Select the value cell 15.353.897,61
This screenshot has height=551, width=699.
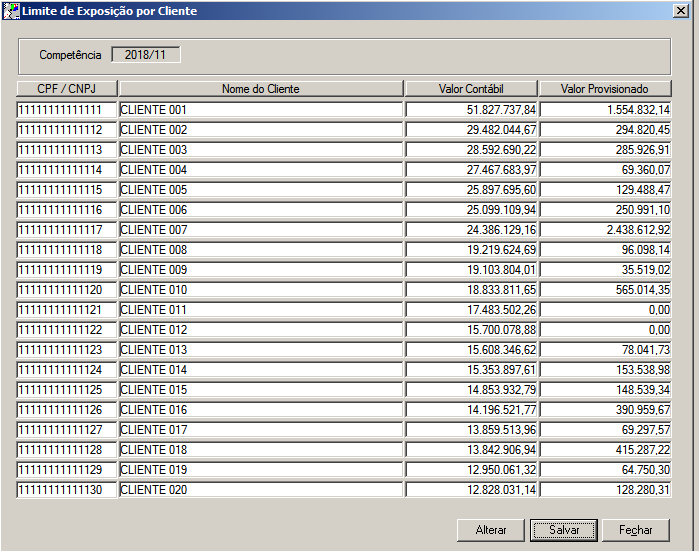pos(471,370)
